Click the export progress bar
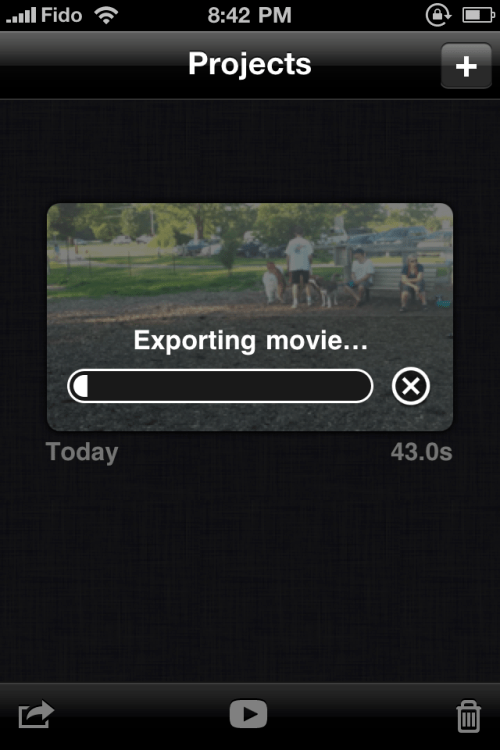The width and height of the screenshot is (500, 750). 220,386
